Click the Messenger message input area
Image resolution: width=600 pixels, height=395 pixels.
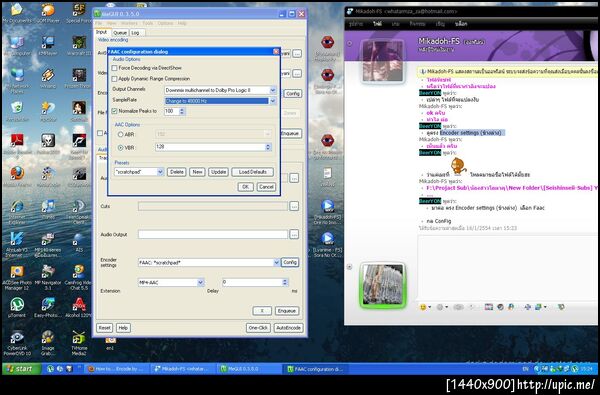tap(508, 267)
